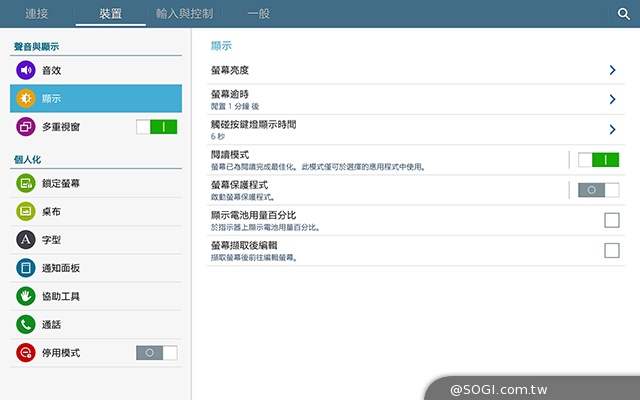This screenshot has height=400, width=640.
Task: Open 通知面板 notification panel icon
Action: pos(25,268)
